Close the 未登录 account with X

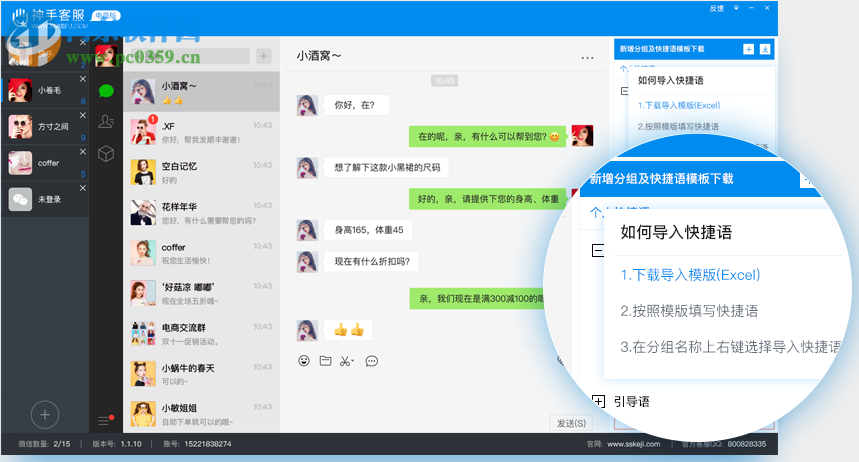(83, 188)
